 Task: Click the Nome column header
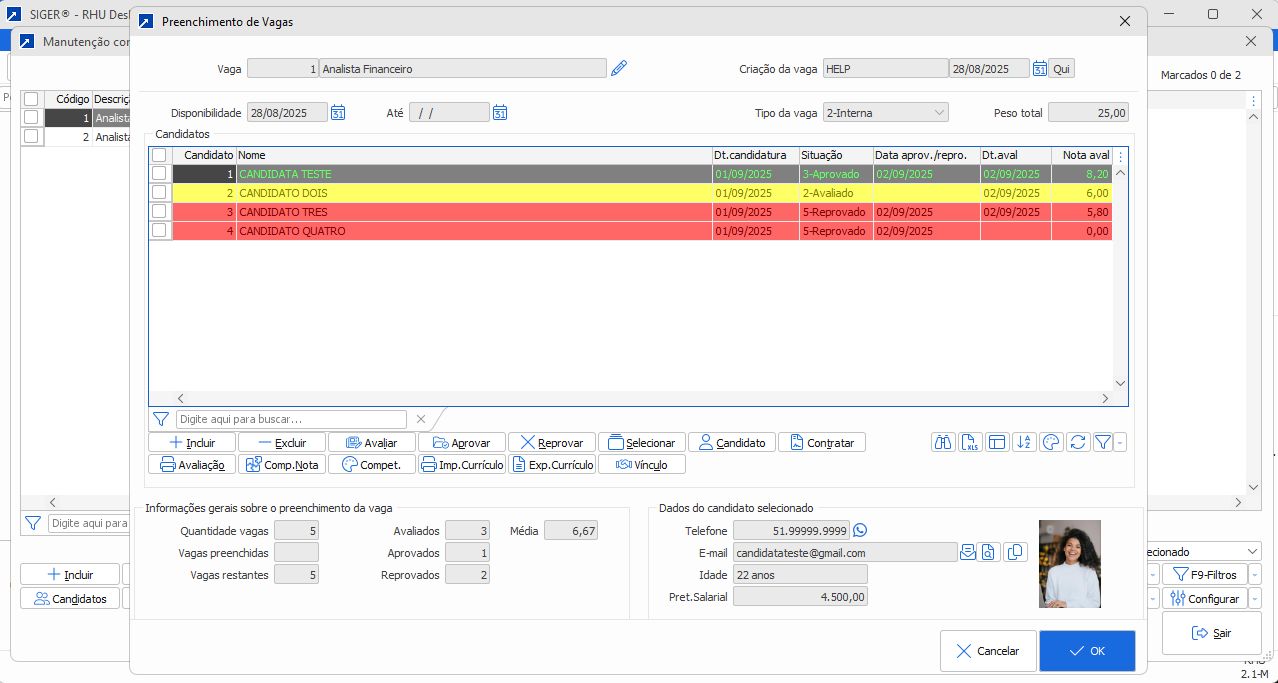(x=473, y=155)
